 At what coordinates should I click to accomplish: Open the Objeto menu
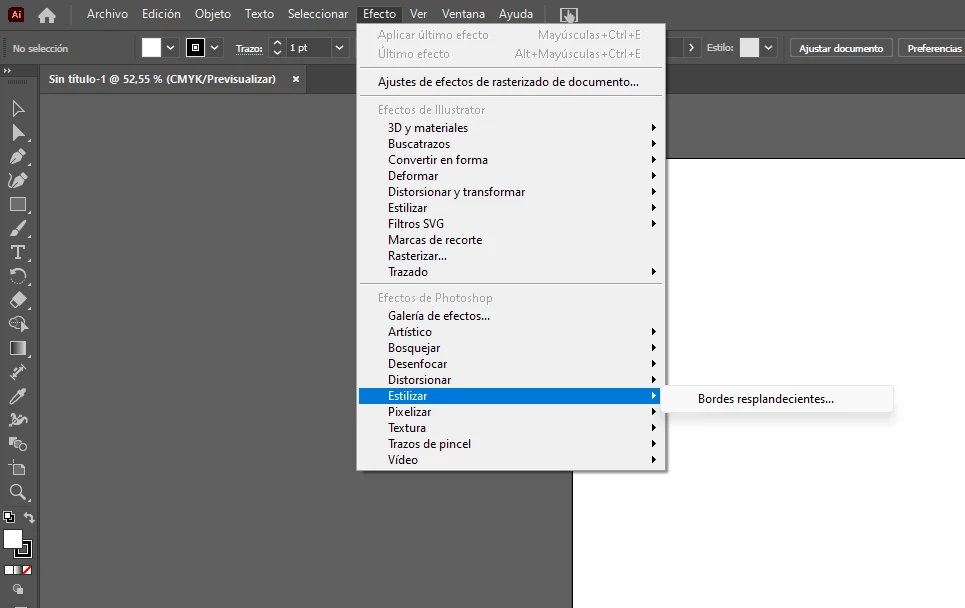click(x=213, y=14)
